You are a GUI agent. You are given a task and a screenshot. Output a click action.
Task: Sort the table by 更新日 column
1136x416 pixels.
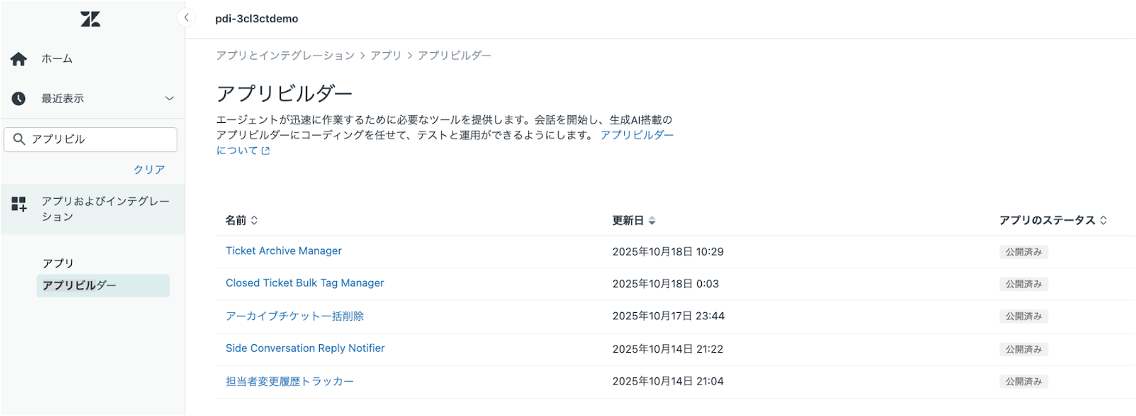(x=652, y=220)
